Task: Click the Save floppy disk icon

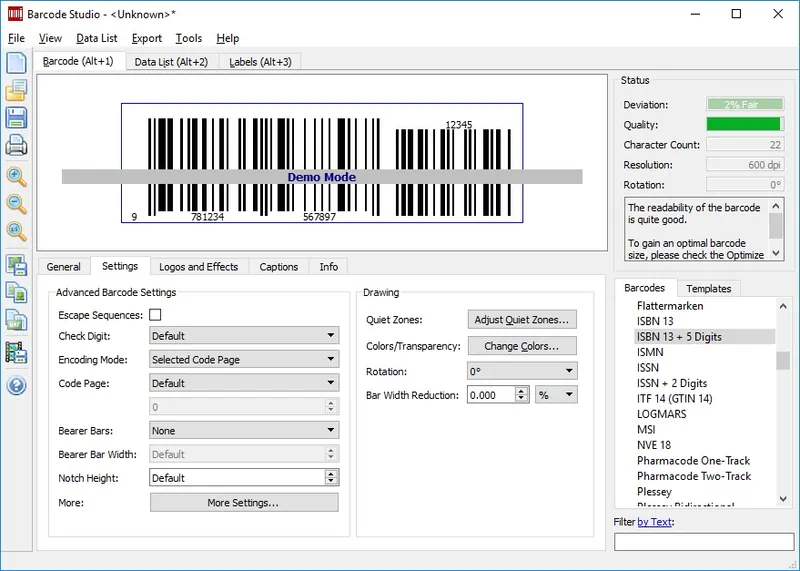Action: click(x=16, y=118)
